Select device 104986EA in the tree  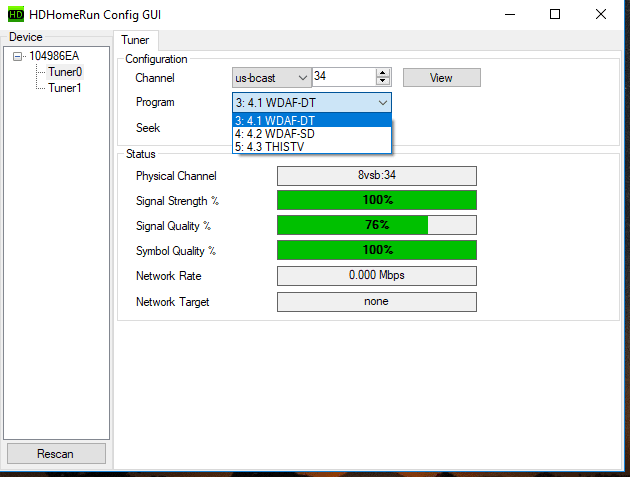coord(54,56)
